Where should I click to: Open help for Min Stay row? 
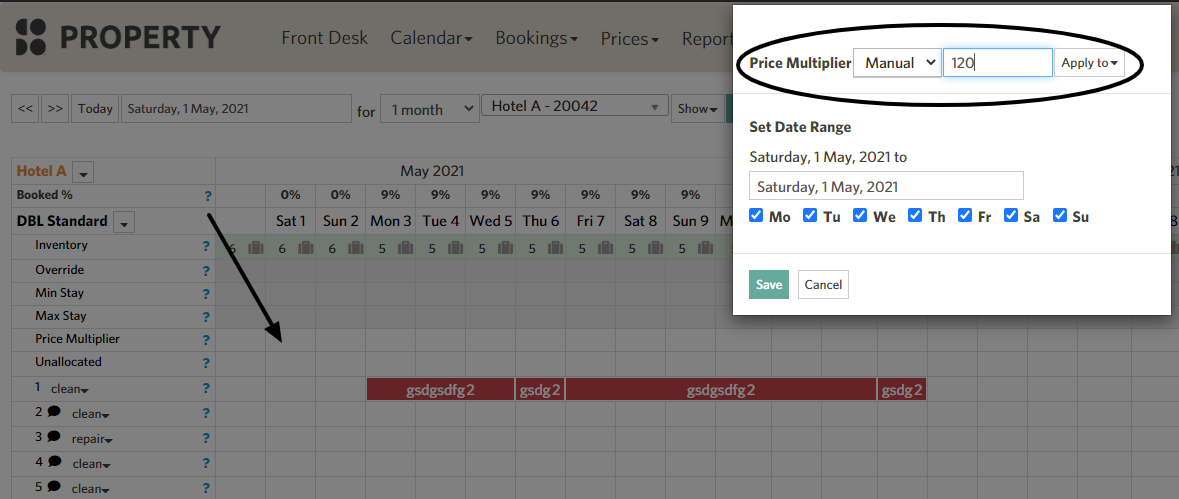coord(205,294)
